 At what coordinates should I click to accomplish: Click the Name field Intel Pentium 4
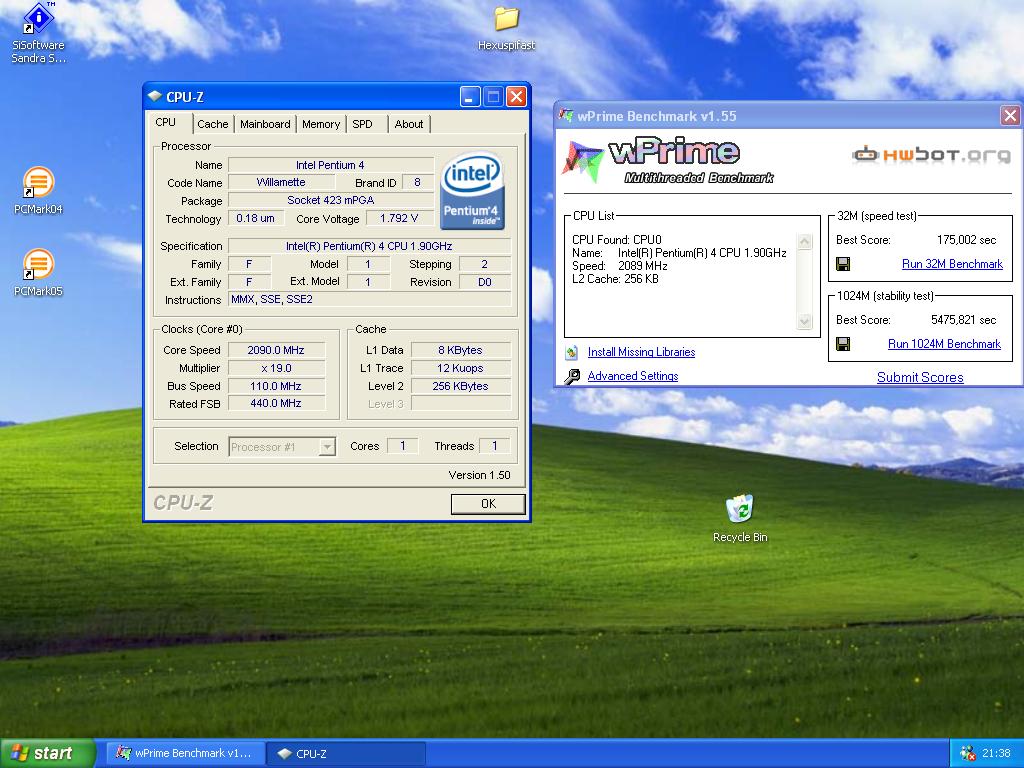click(330, 165)
